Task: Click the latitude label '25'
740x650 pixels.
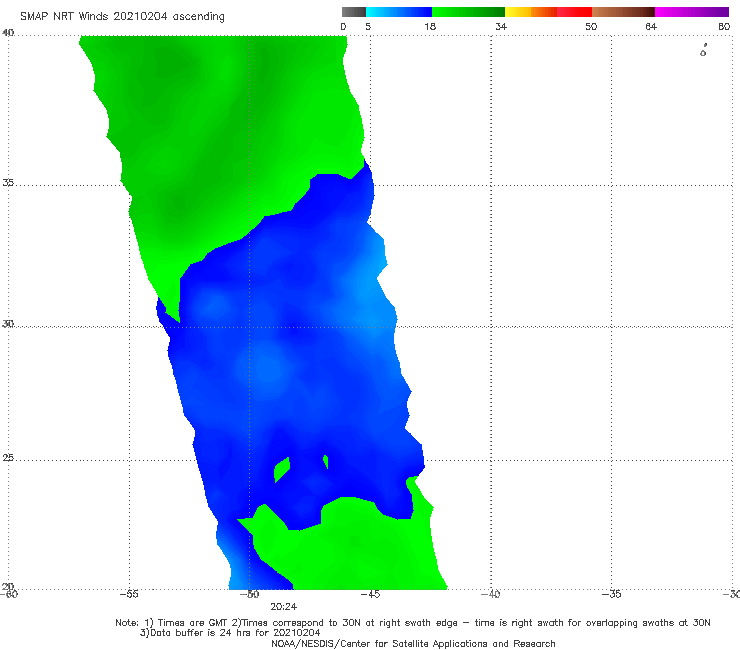Action: [8, 457]
